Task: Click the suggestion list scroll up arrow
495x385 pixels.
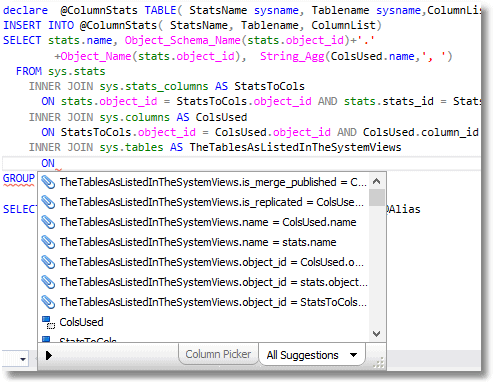Action: click(x=377, y=181)
